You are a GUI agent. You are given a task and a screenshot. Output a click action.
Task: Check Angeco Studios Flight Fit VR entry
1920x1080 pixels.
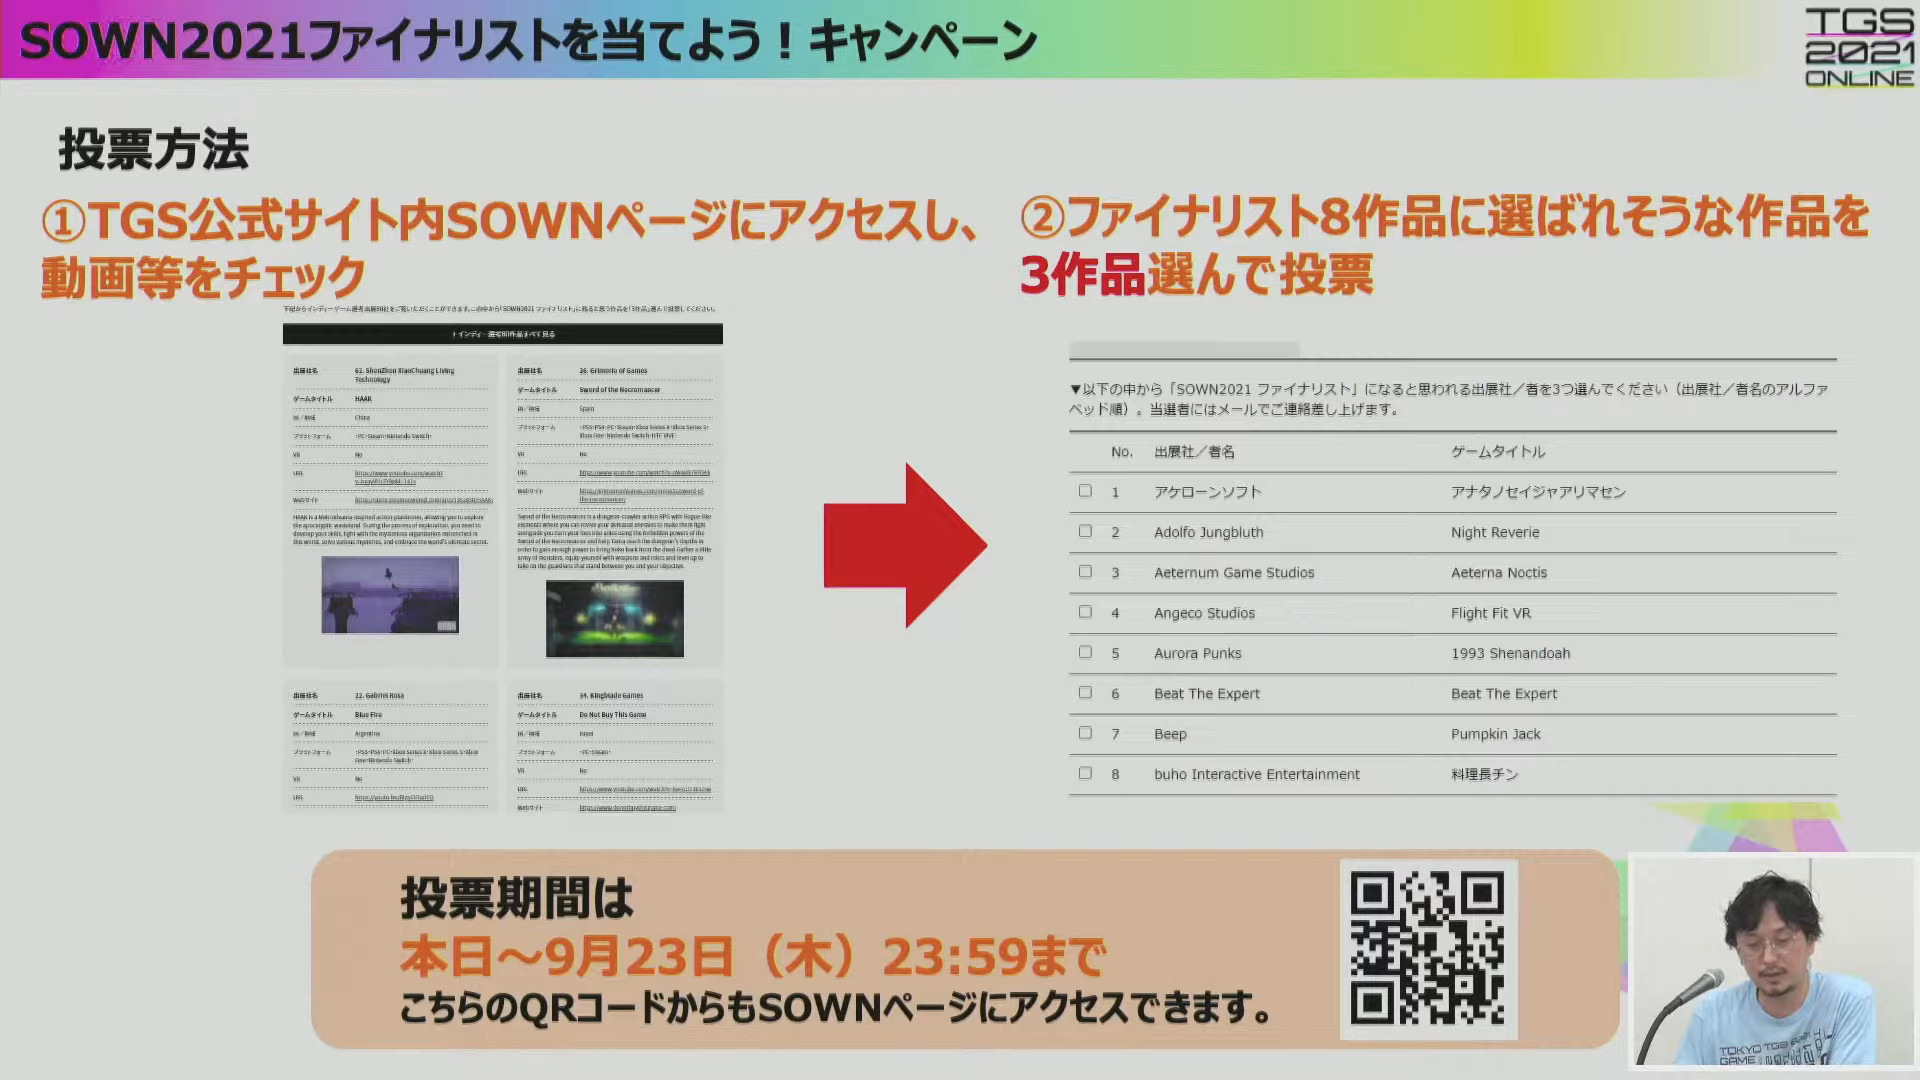click(1085, 612)
